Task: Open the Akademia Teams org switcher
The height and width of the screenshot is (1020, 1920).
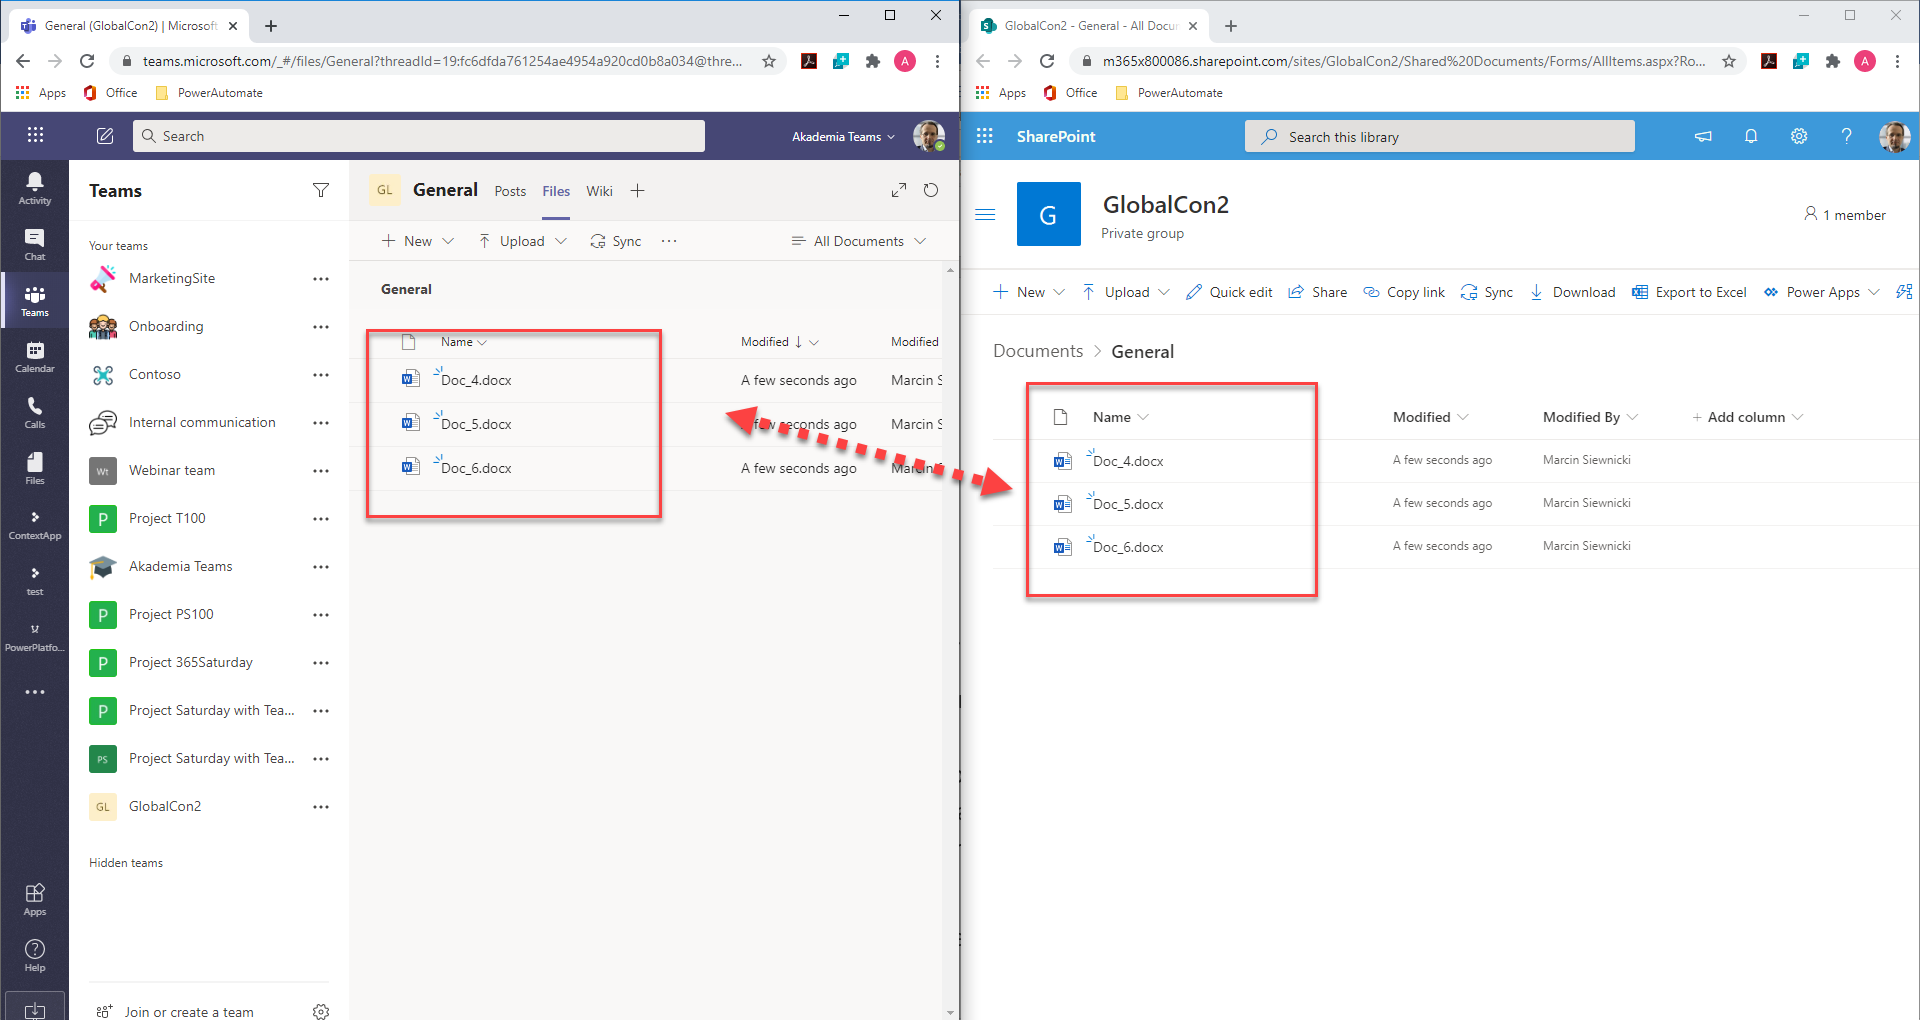Action: point(843,136)
